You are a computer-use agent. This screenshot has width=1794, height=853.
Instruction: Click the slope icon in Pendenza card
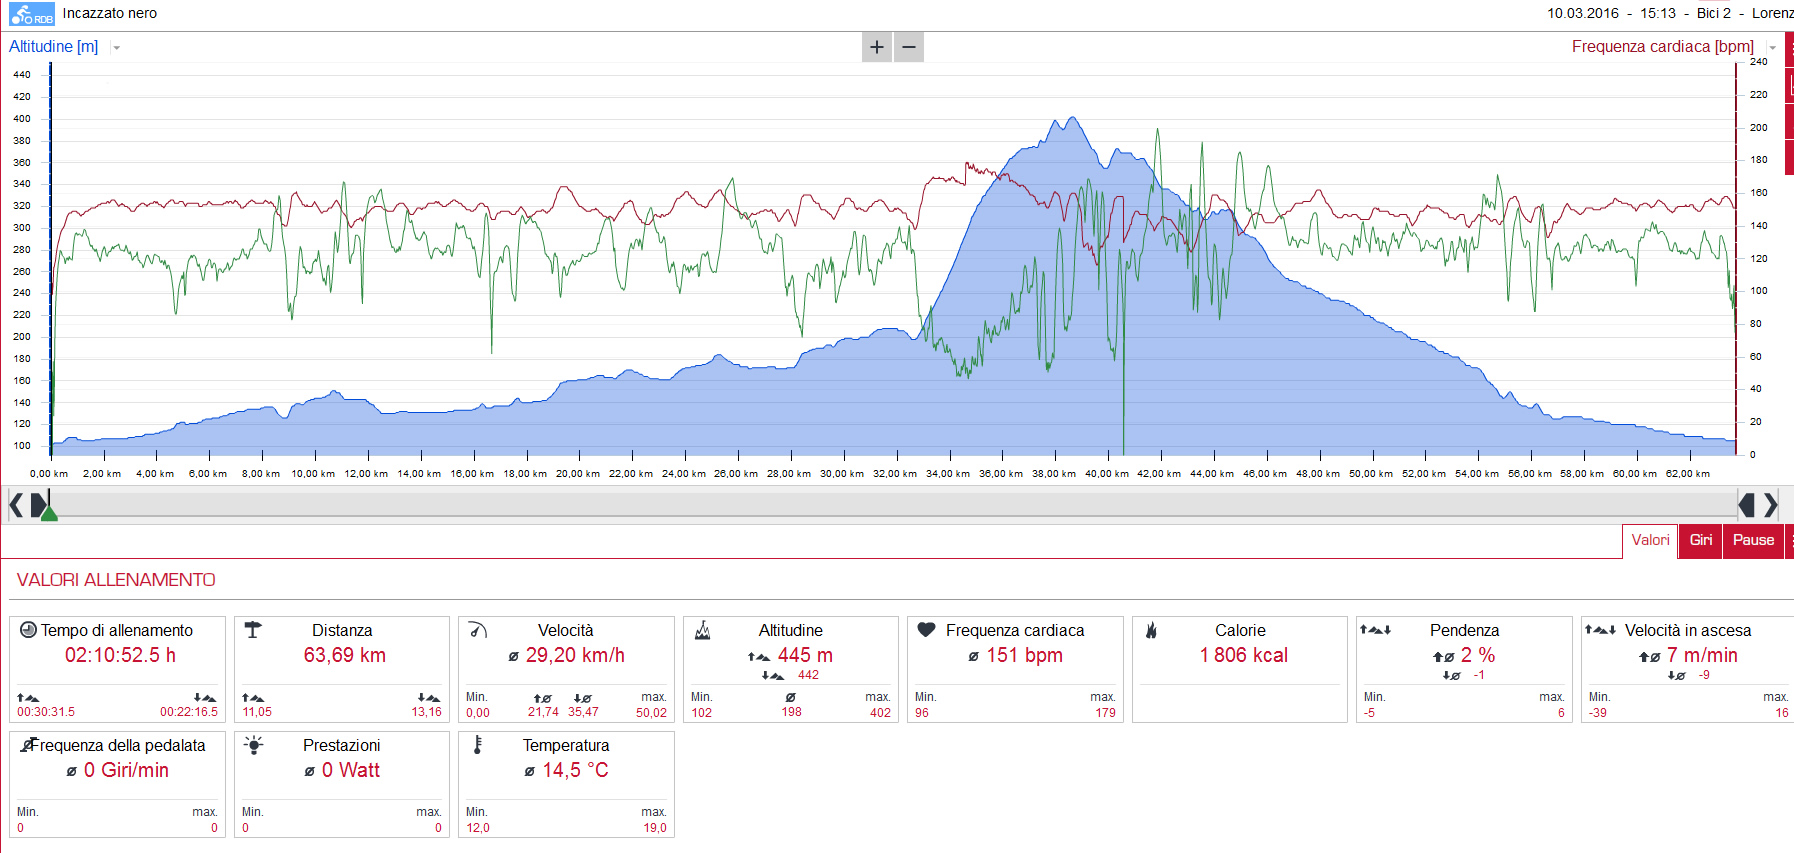1376,630
